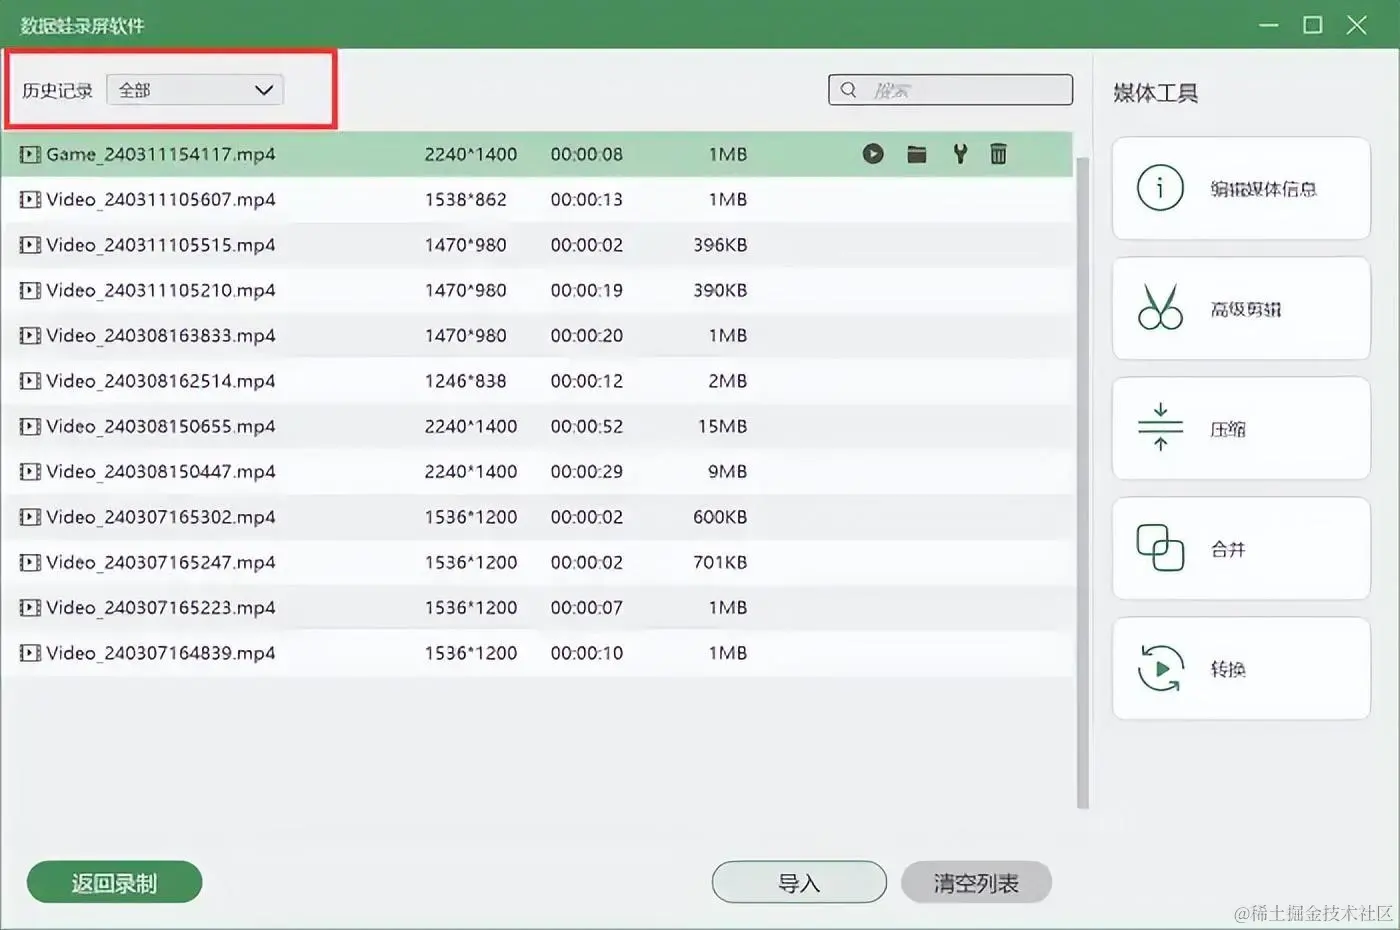The width and height of the screenshot is (1400, 930).
Task: Click the 1538*862 resolution value
Action: [466, 200]
